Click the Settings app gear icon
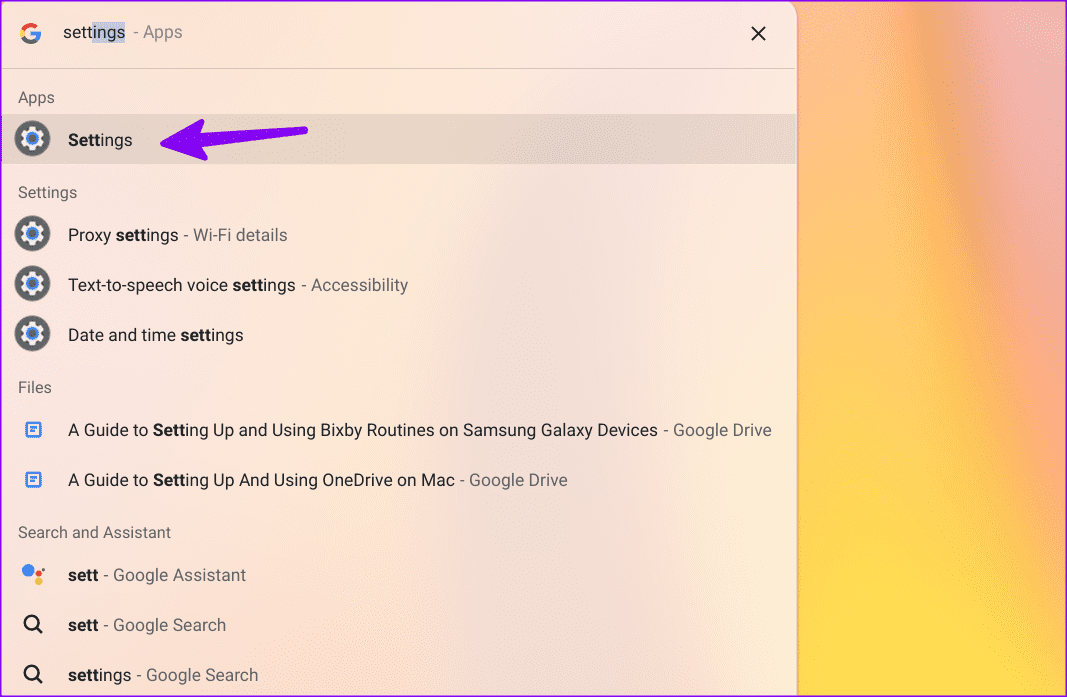Image resolution: width=1067 pixels, height=697 pixels. (33, 139)
